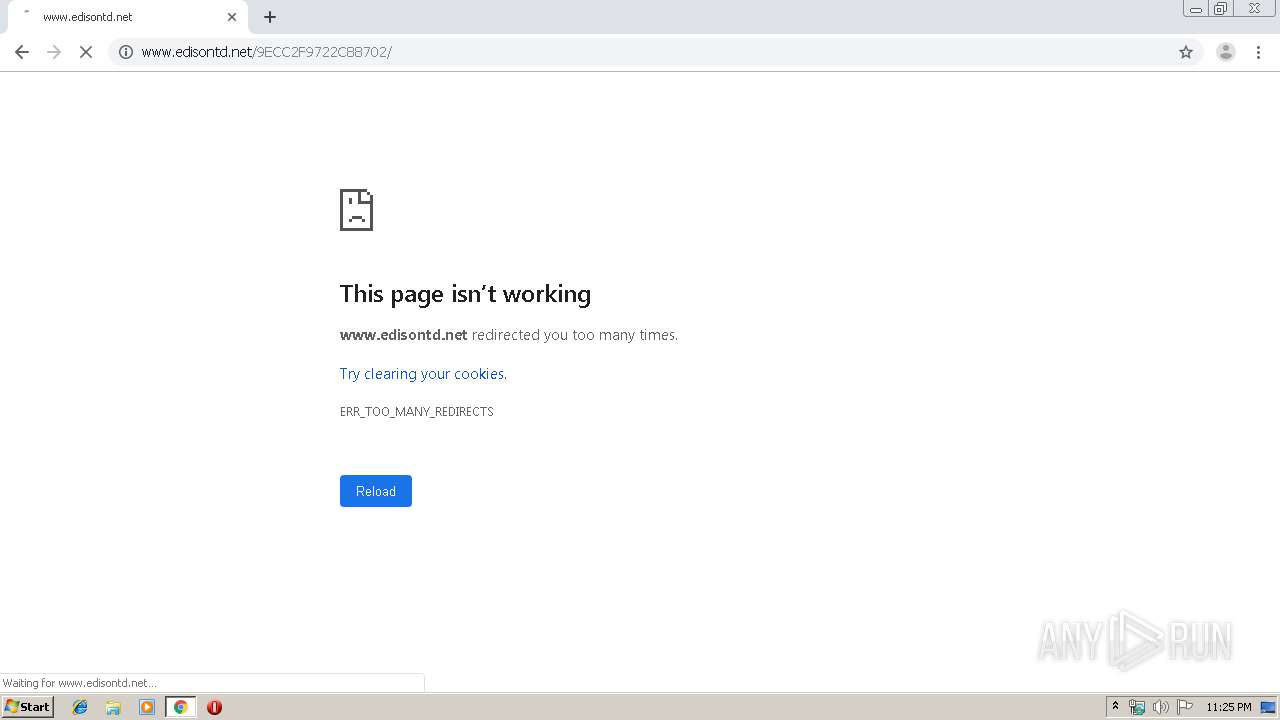The image size is (1280, 720).
Task: Open Chrome's three-dot customize menu
Action: 1259,52
